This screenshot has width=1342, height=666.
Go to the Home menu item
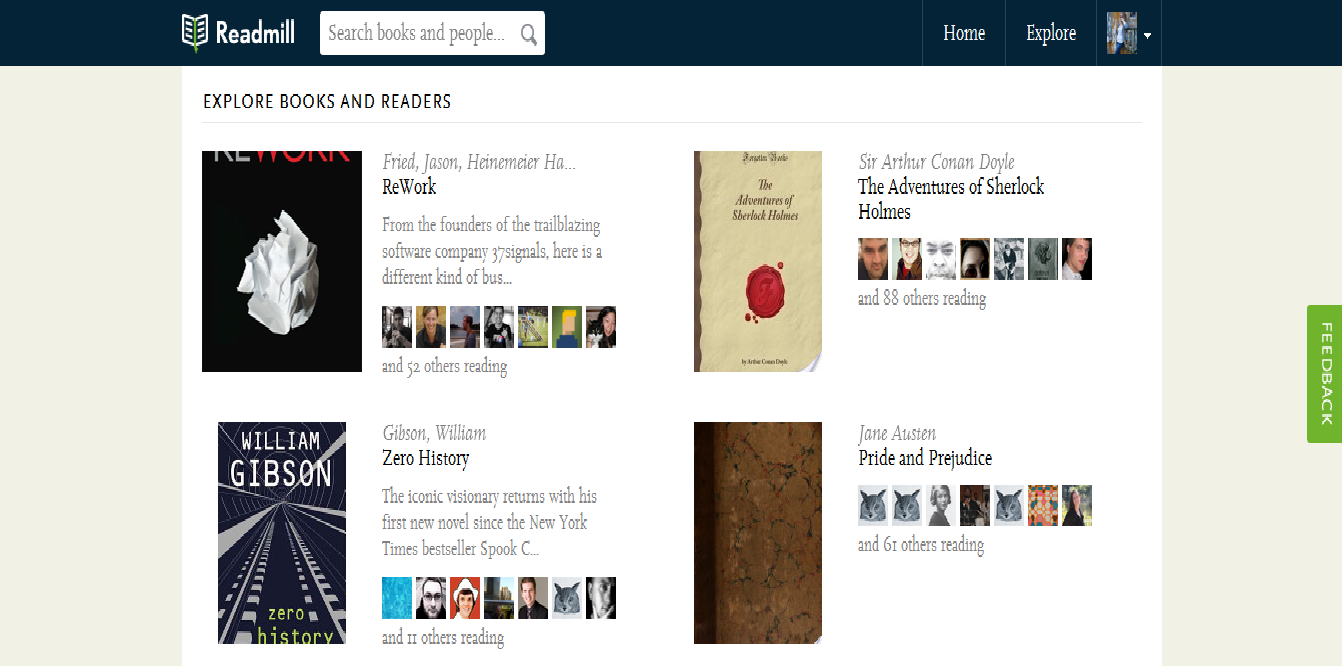point(964,33)
